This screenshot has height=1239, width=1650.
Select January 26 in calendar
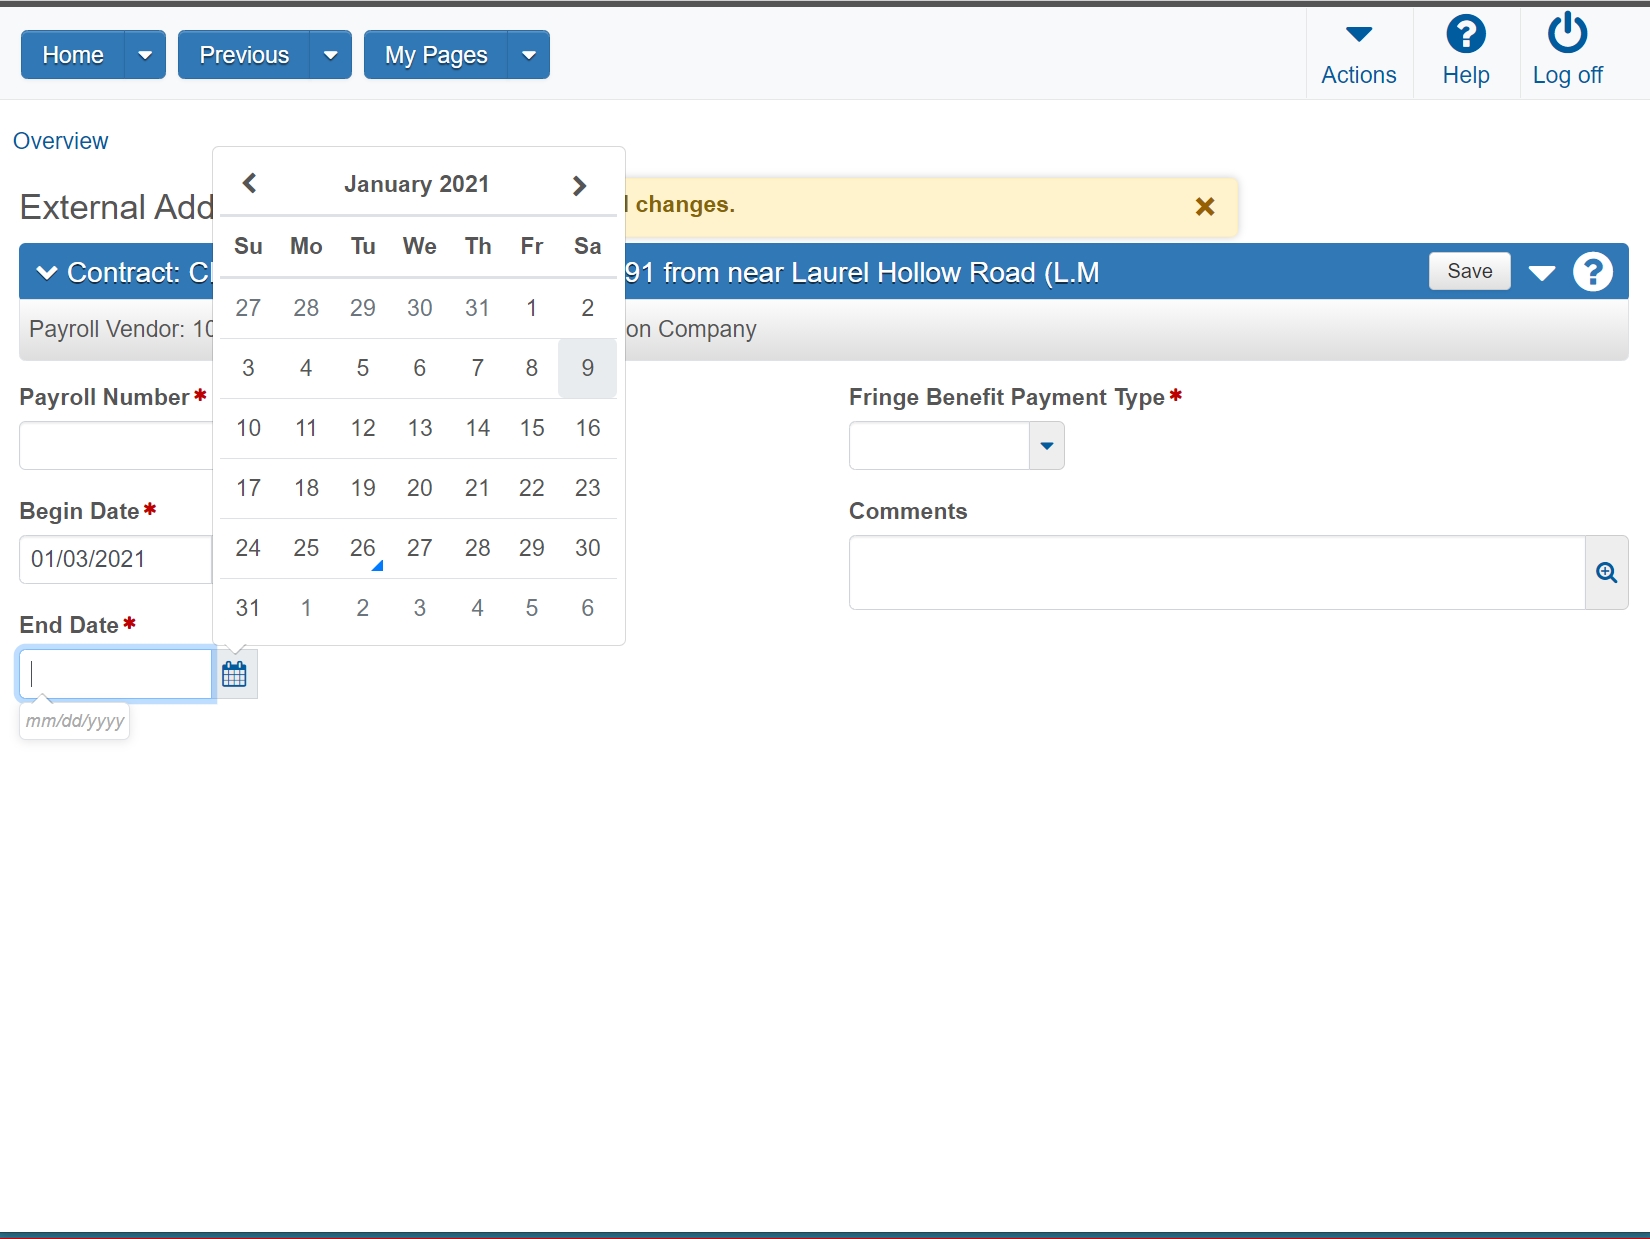(363, 548)
